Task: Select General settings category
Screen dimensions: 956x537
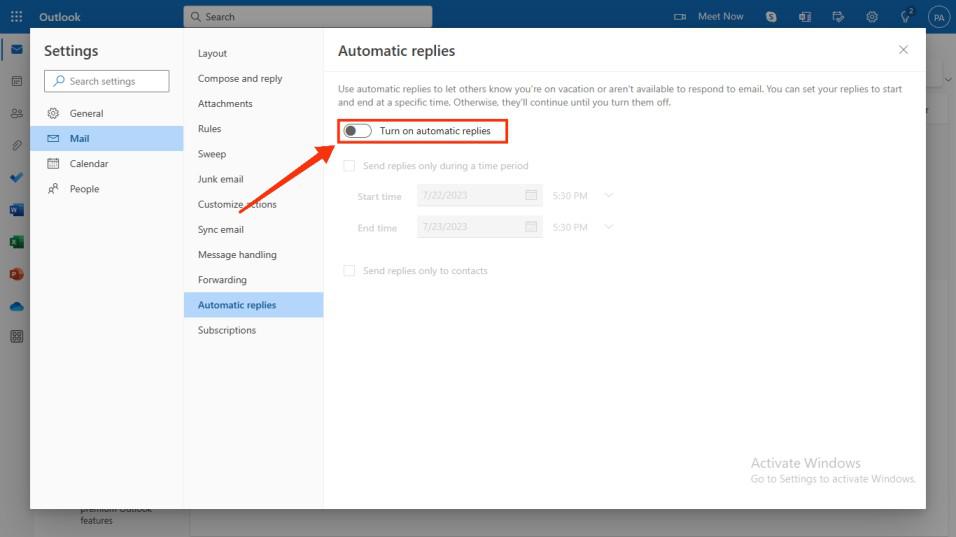Action: 107,113
